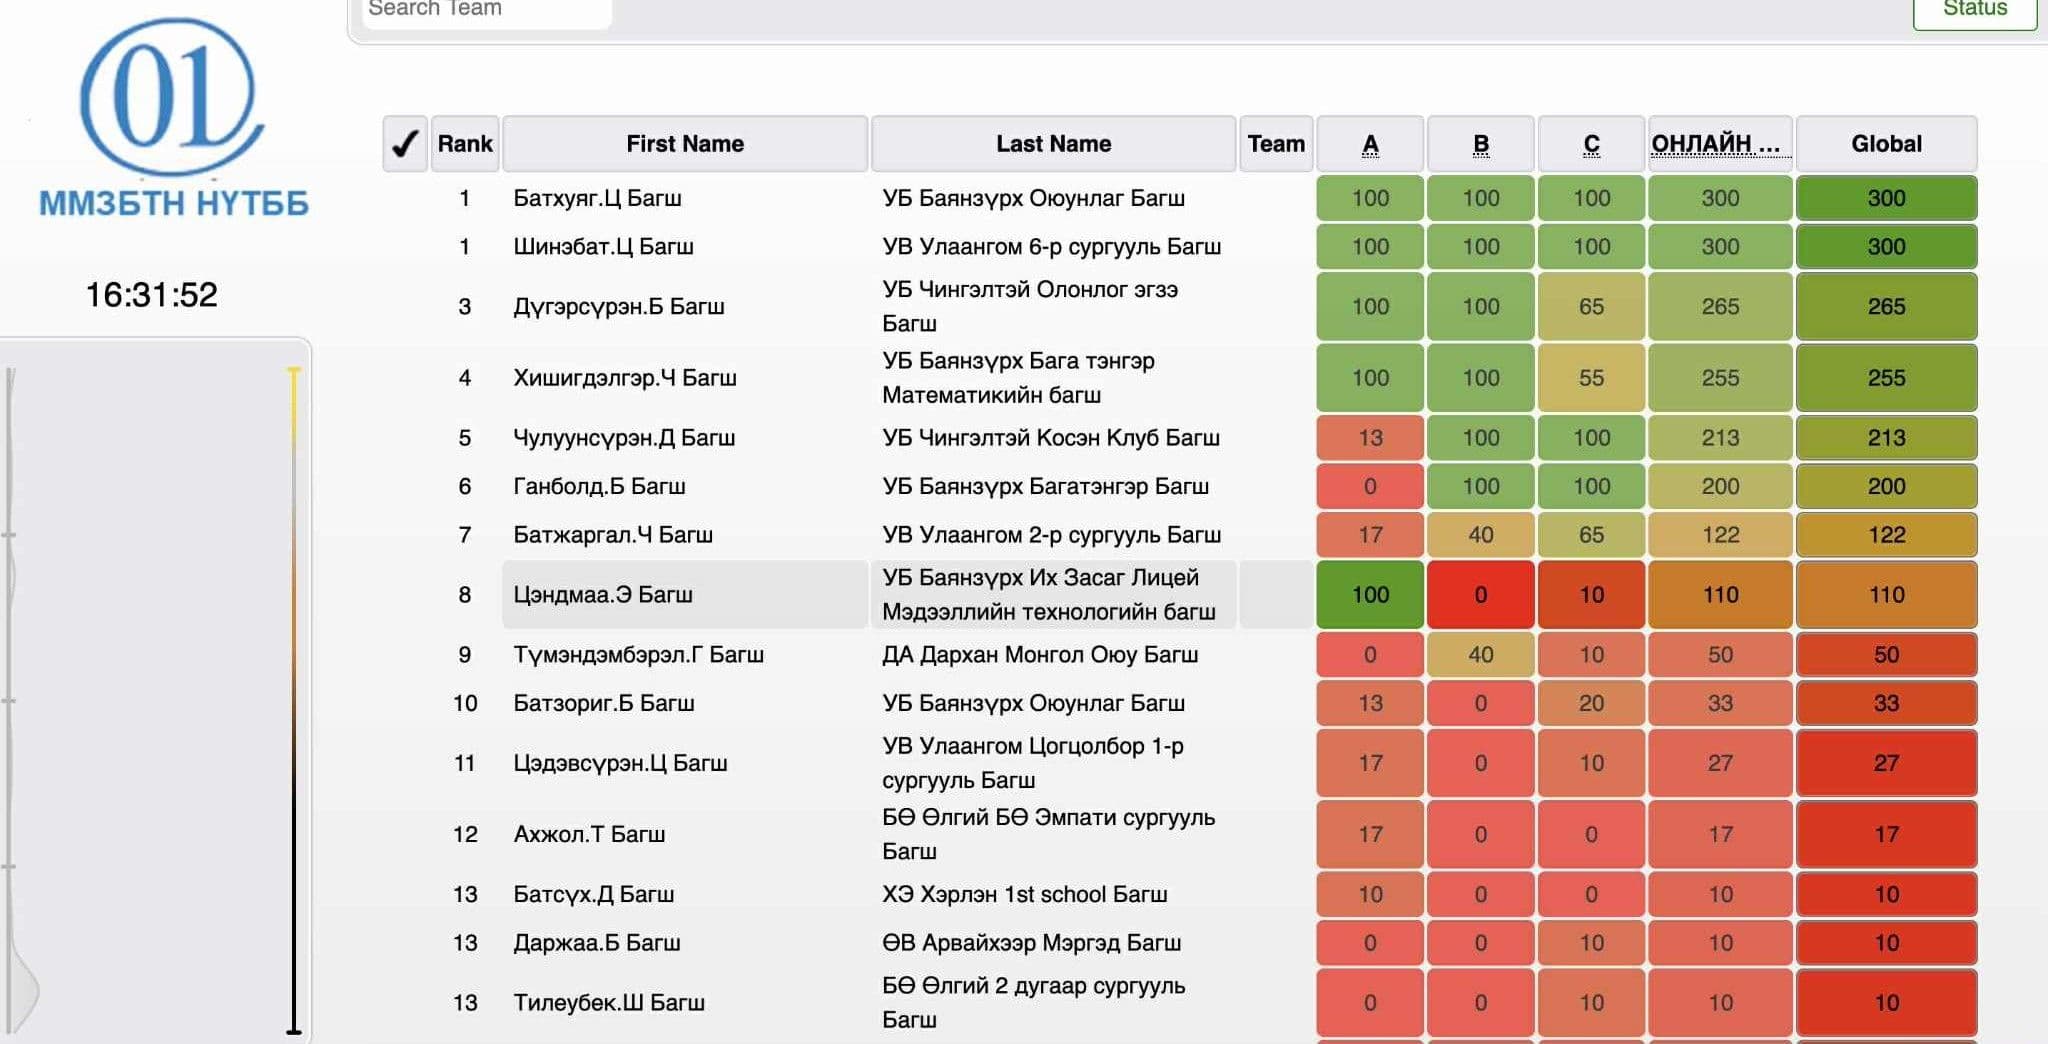The width and height of the screenshot is (2048, 1044).
Task: Toggle the checkmark column header
Action: pos(405,144)
